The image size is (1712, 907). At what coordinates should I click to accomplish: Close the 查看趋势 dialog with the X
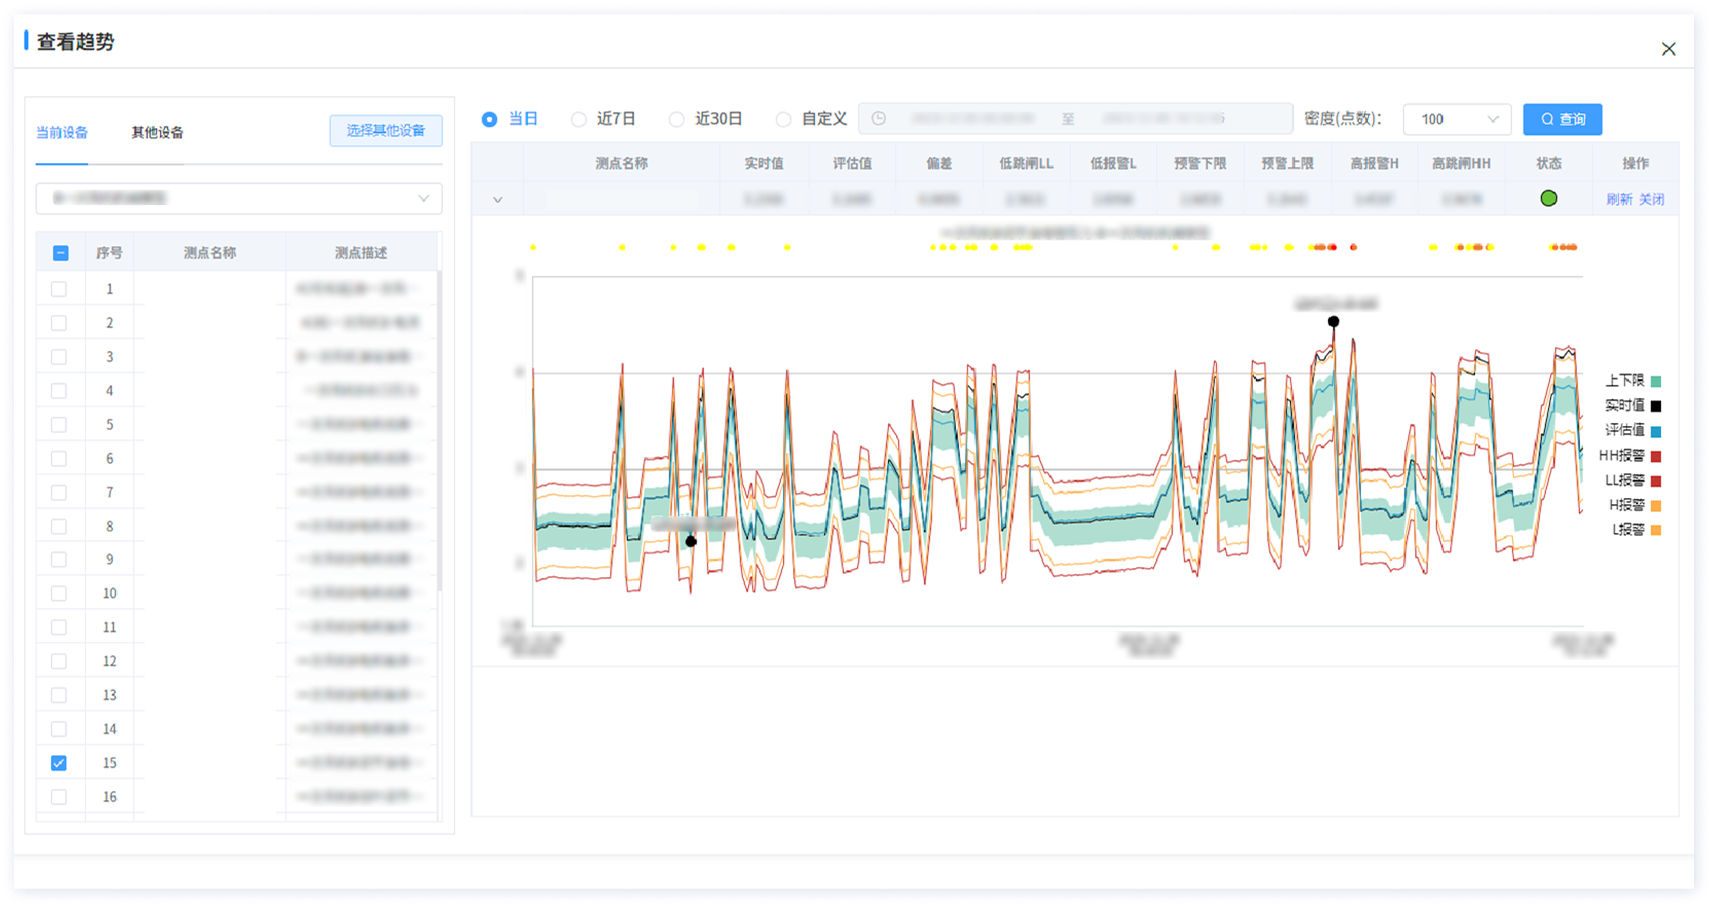tap(1668, 49)
